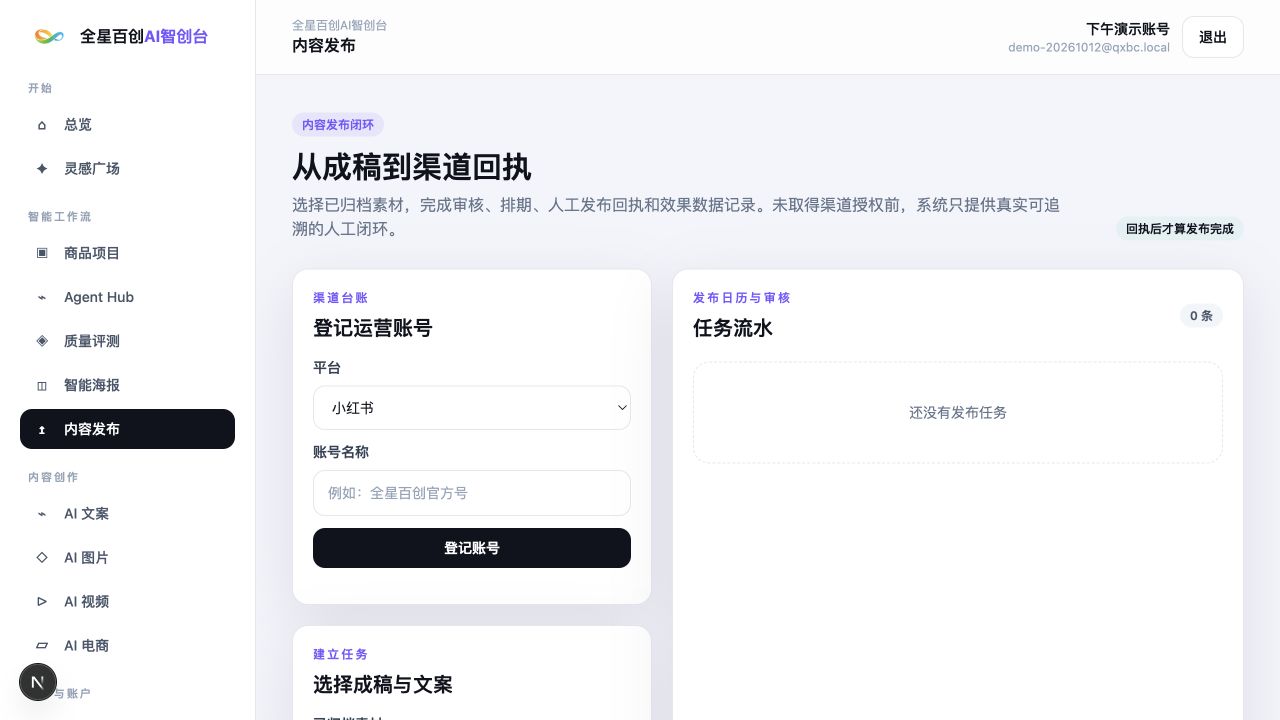Select the active 内容发布 menu item
The height and width of the screenshot is (720, 1280).
[x=127, y=429]
